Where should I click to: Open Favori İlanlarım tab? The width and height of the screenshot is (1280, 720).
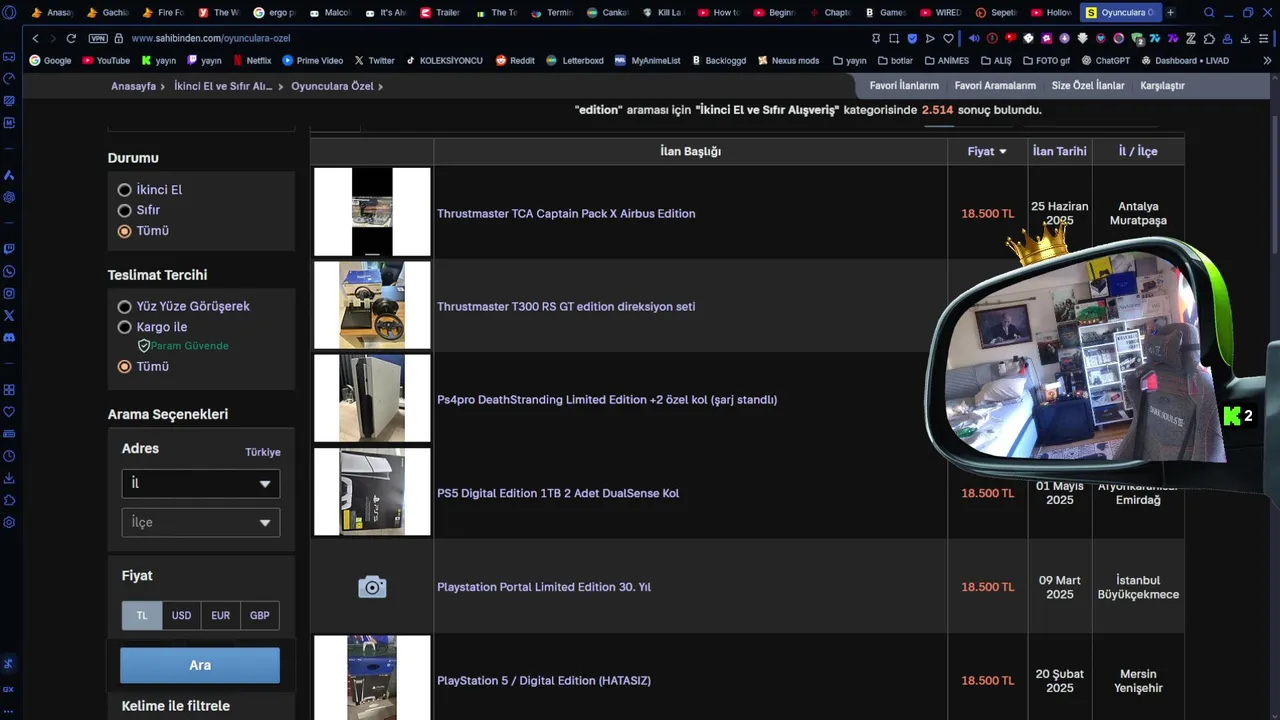[904, 86]
